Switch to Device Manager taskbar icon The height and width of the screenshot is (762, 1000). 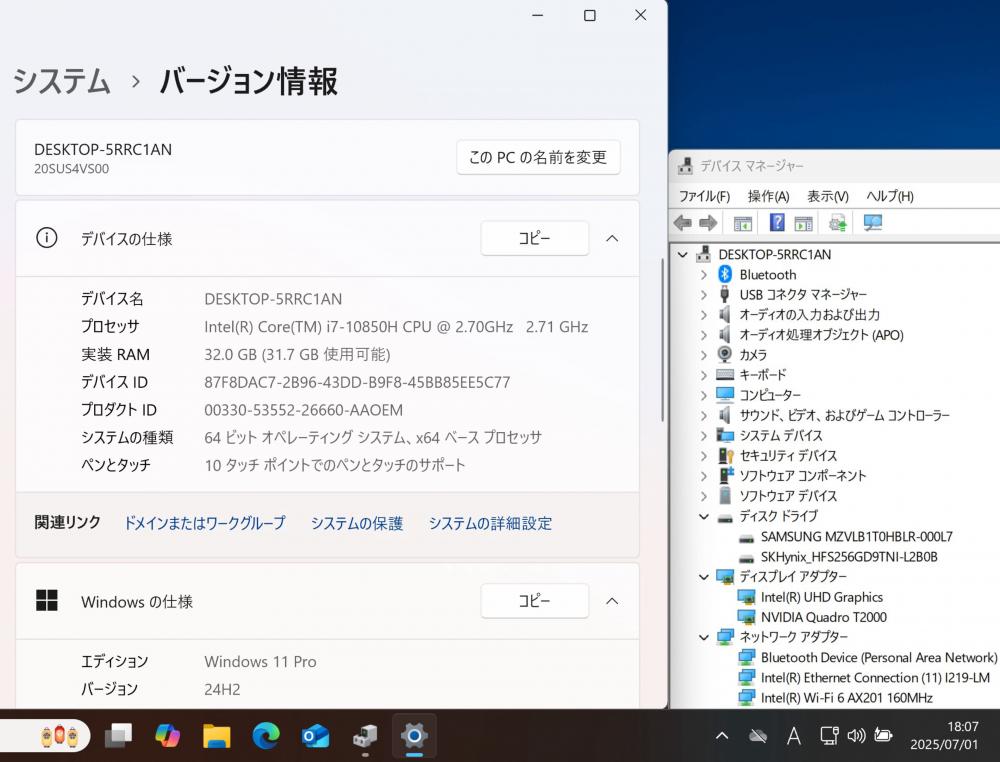(x=365, y=736)
